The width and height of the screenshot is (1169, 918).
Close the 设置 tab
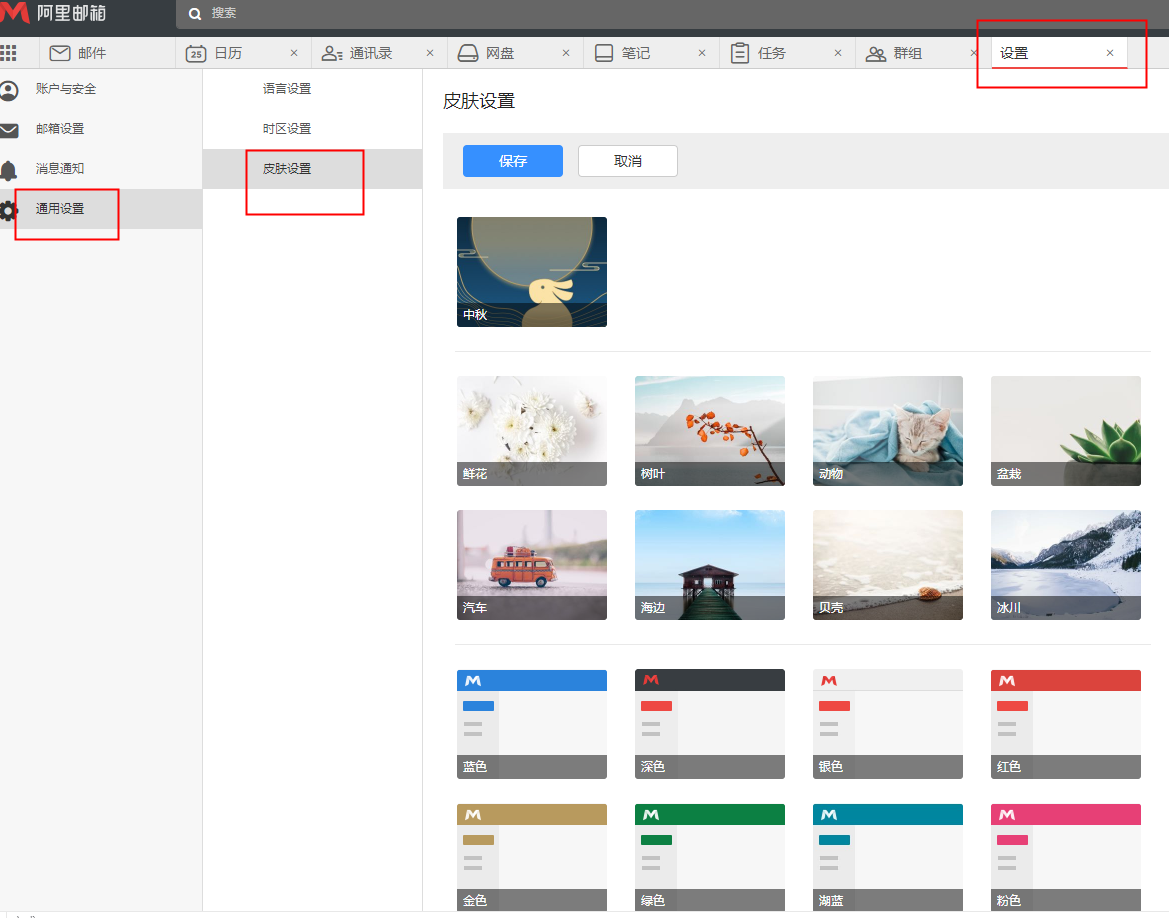click(1109, 53)
